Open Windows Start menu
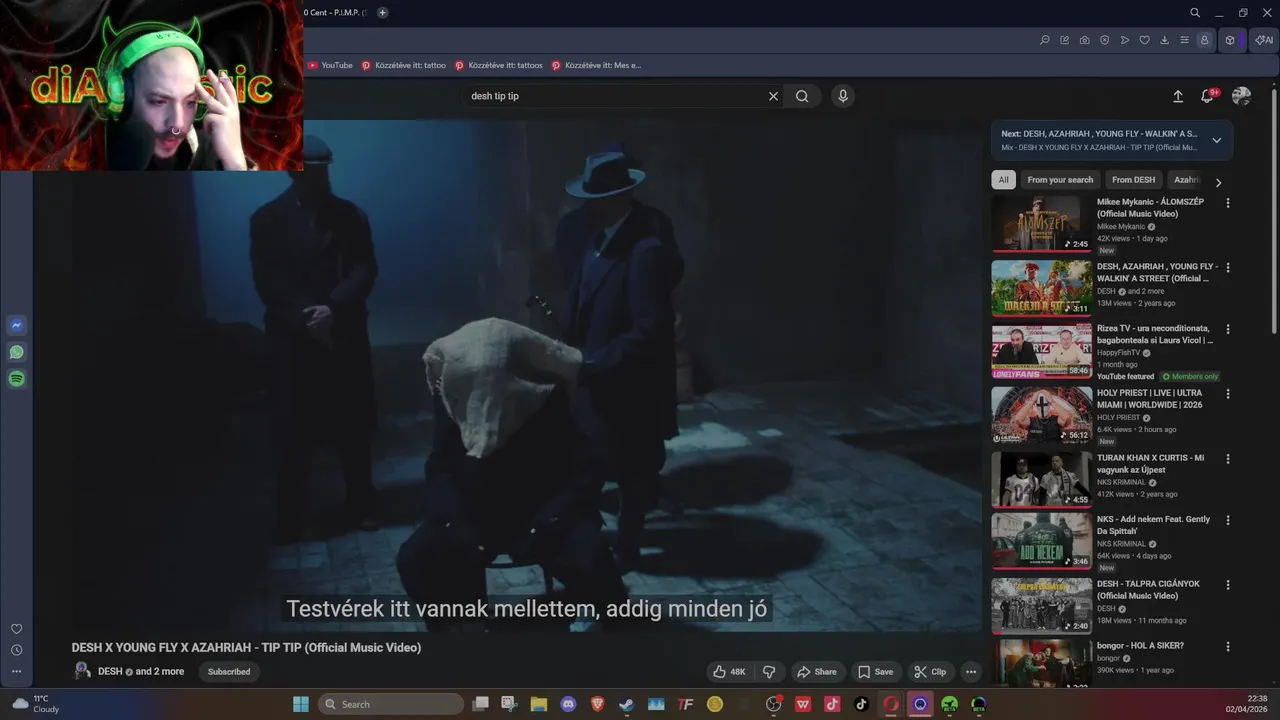 pyautogui.click(x=301, y=704)
